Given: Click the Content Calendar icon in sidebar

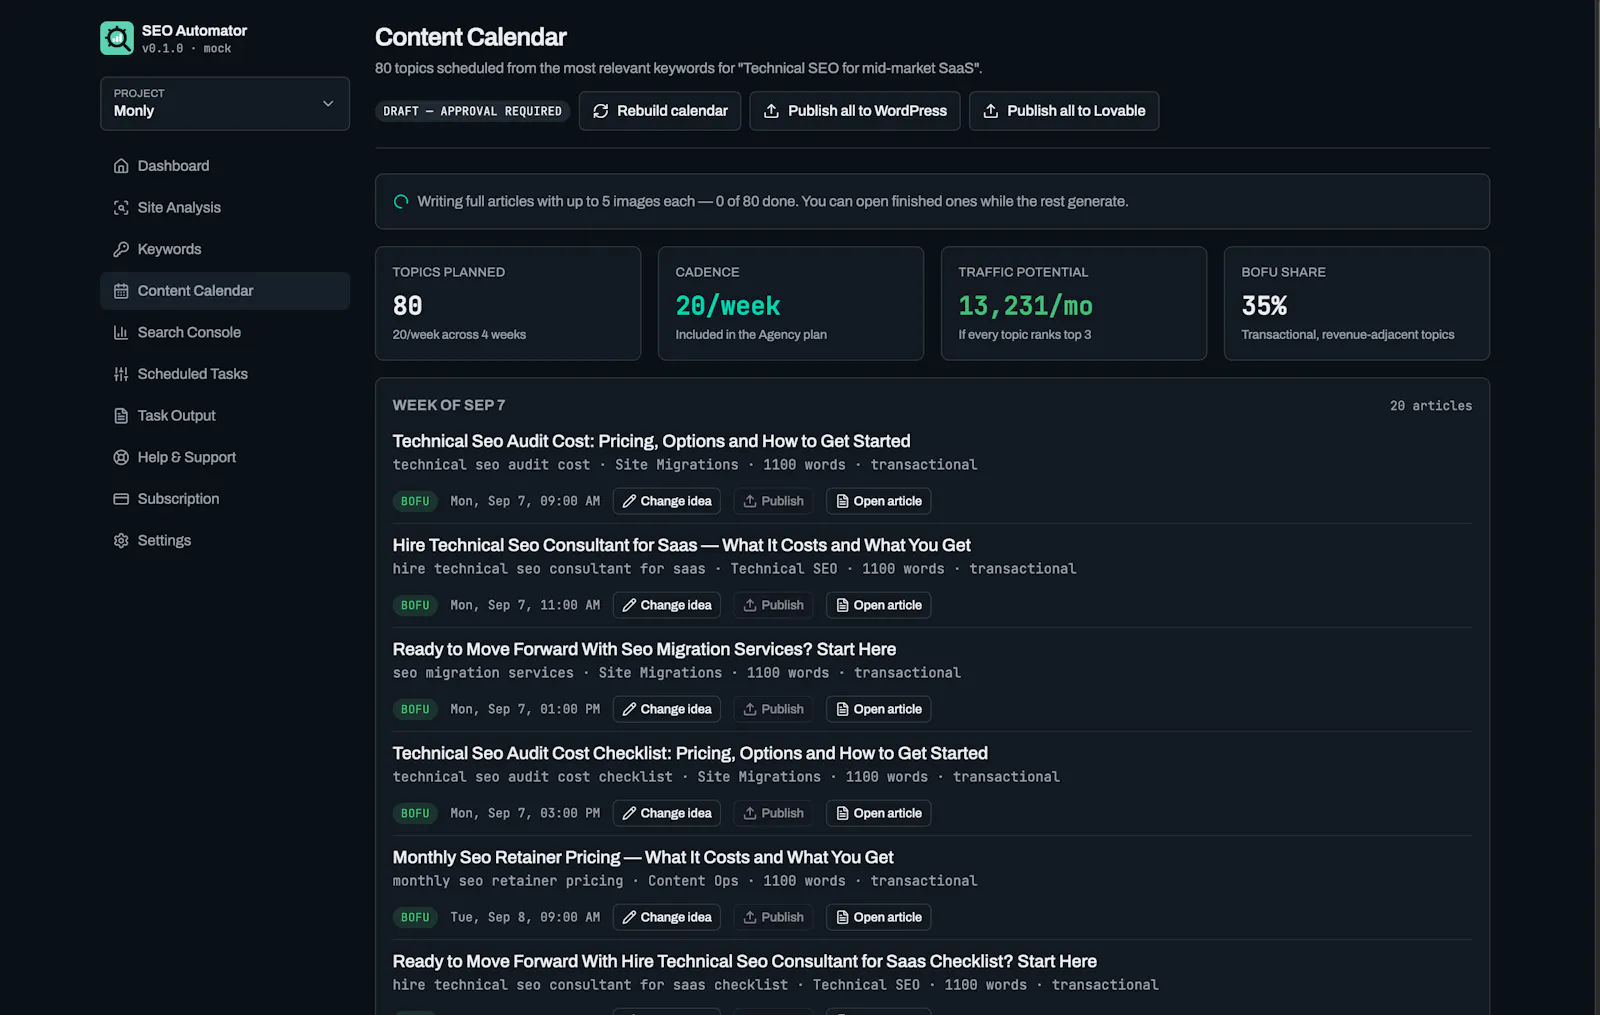Looking at the screenshot, I should 121,291.
